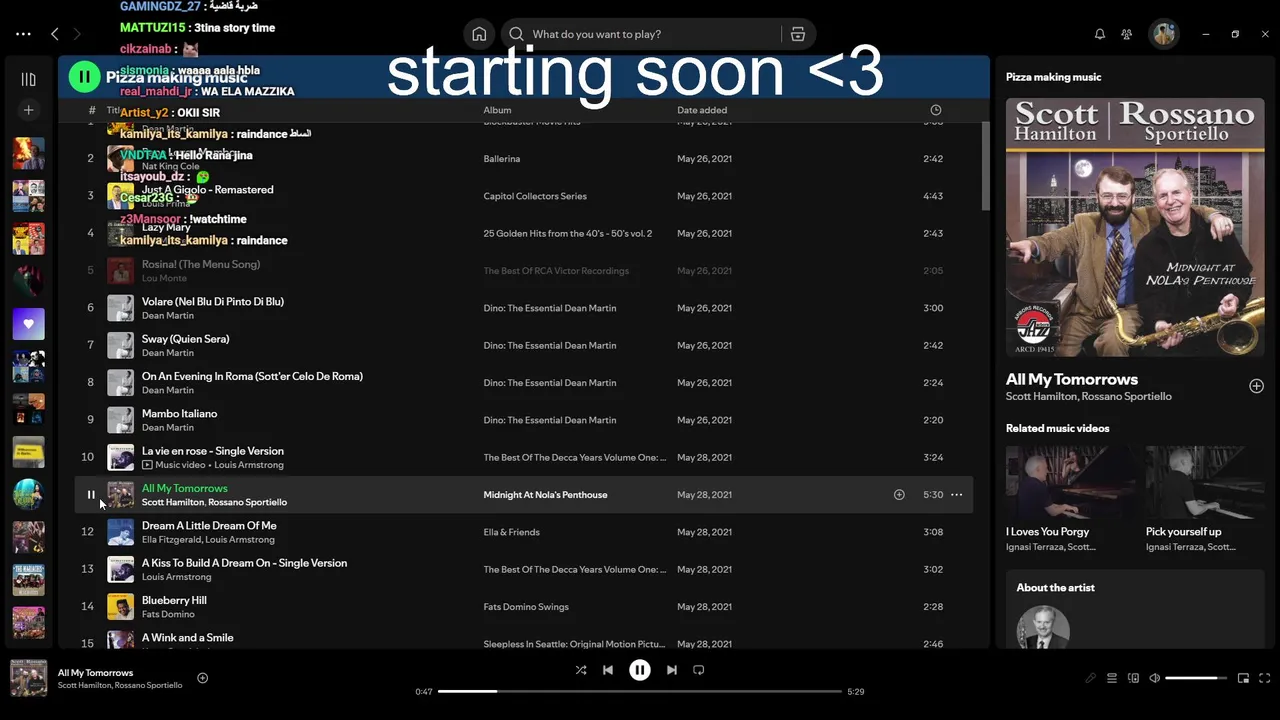This screenshot has width=1280, height=720.
Task: Skip to previous track
Action: point(608,670)
